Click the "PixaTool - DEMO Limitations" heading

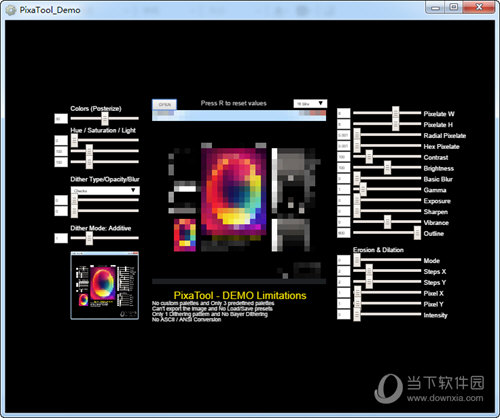click(240, 295)
